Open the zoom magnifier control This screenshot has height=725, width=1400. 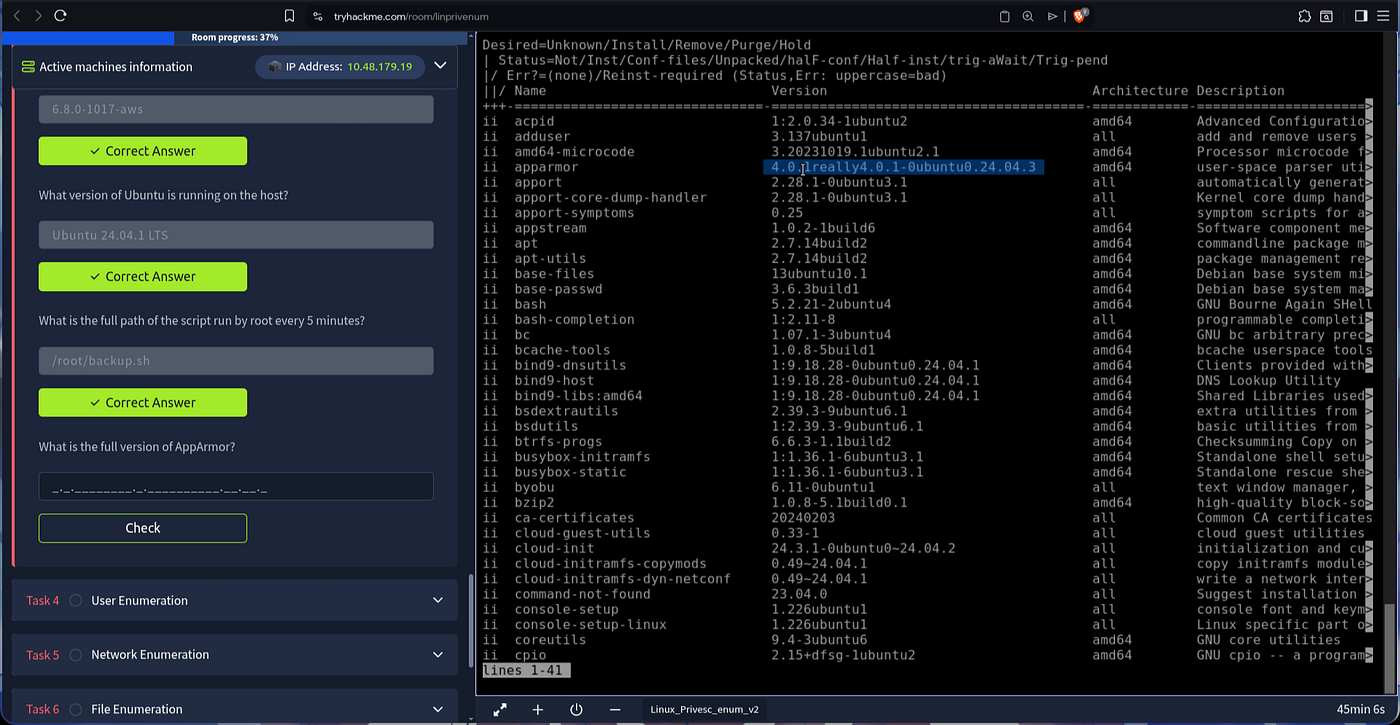tap(1028, 16)
